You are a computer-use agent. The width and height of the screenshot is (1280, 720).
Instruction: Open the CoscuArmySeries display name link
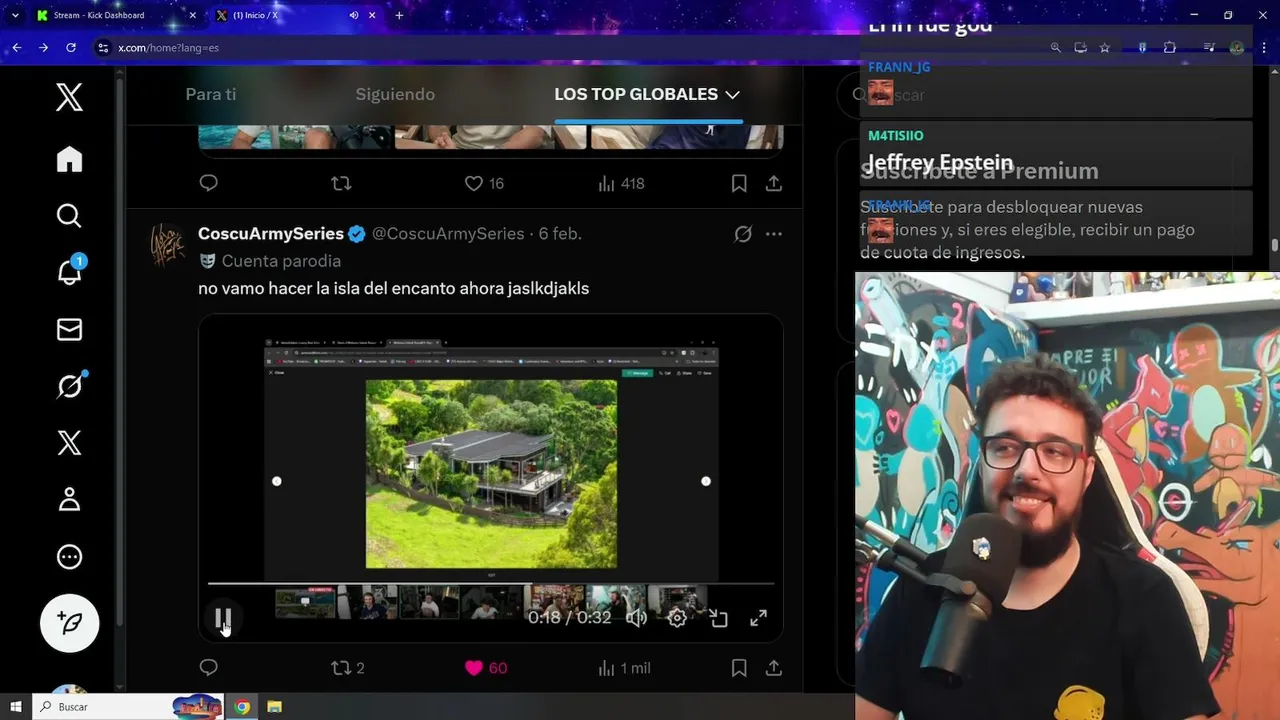pyautogui.click(x=271, y=233)
